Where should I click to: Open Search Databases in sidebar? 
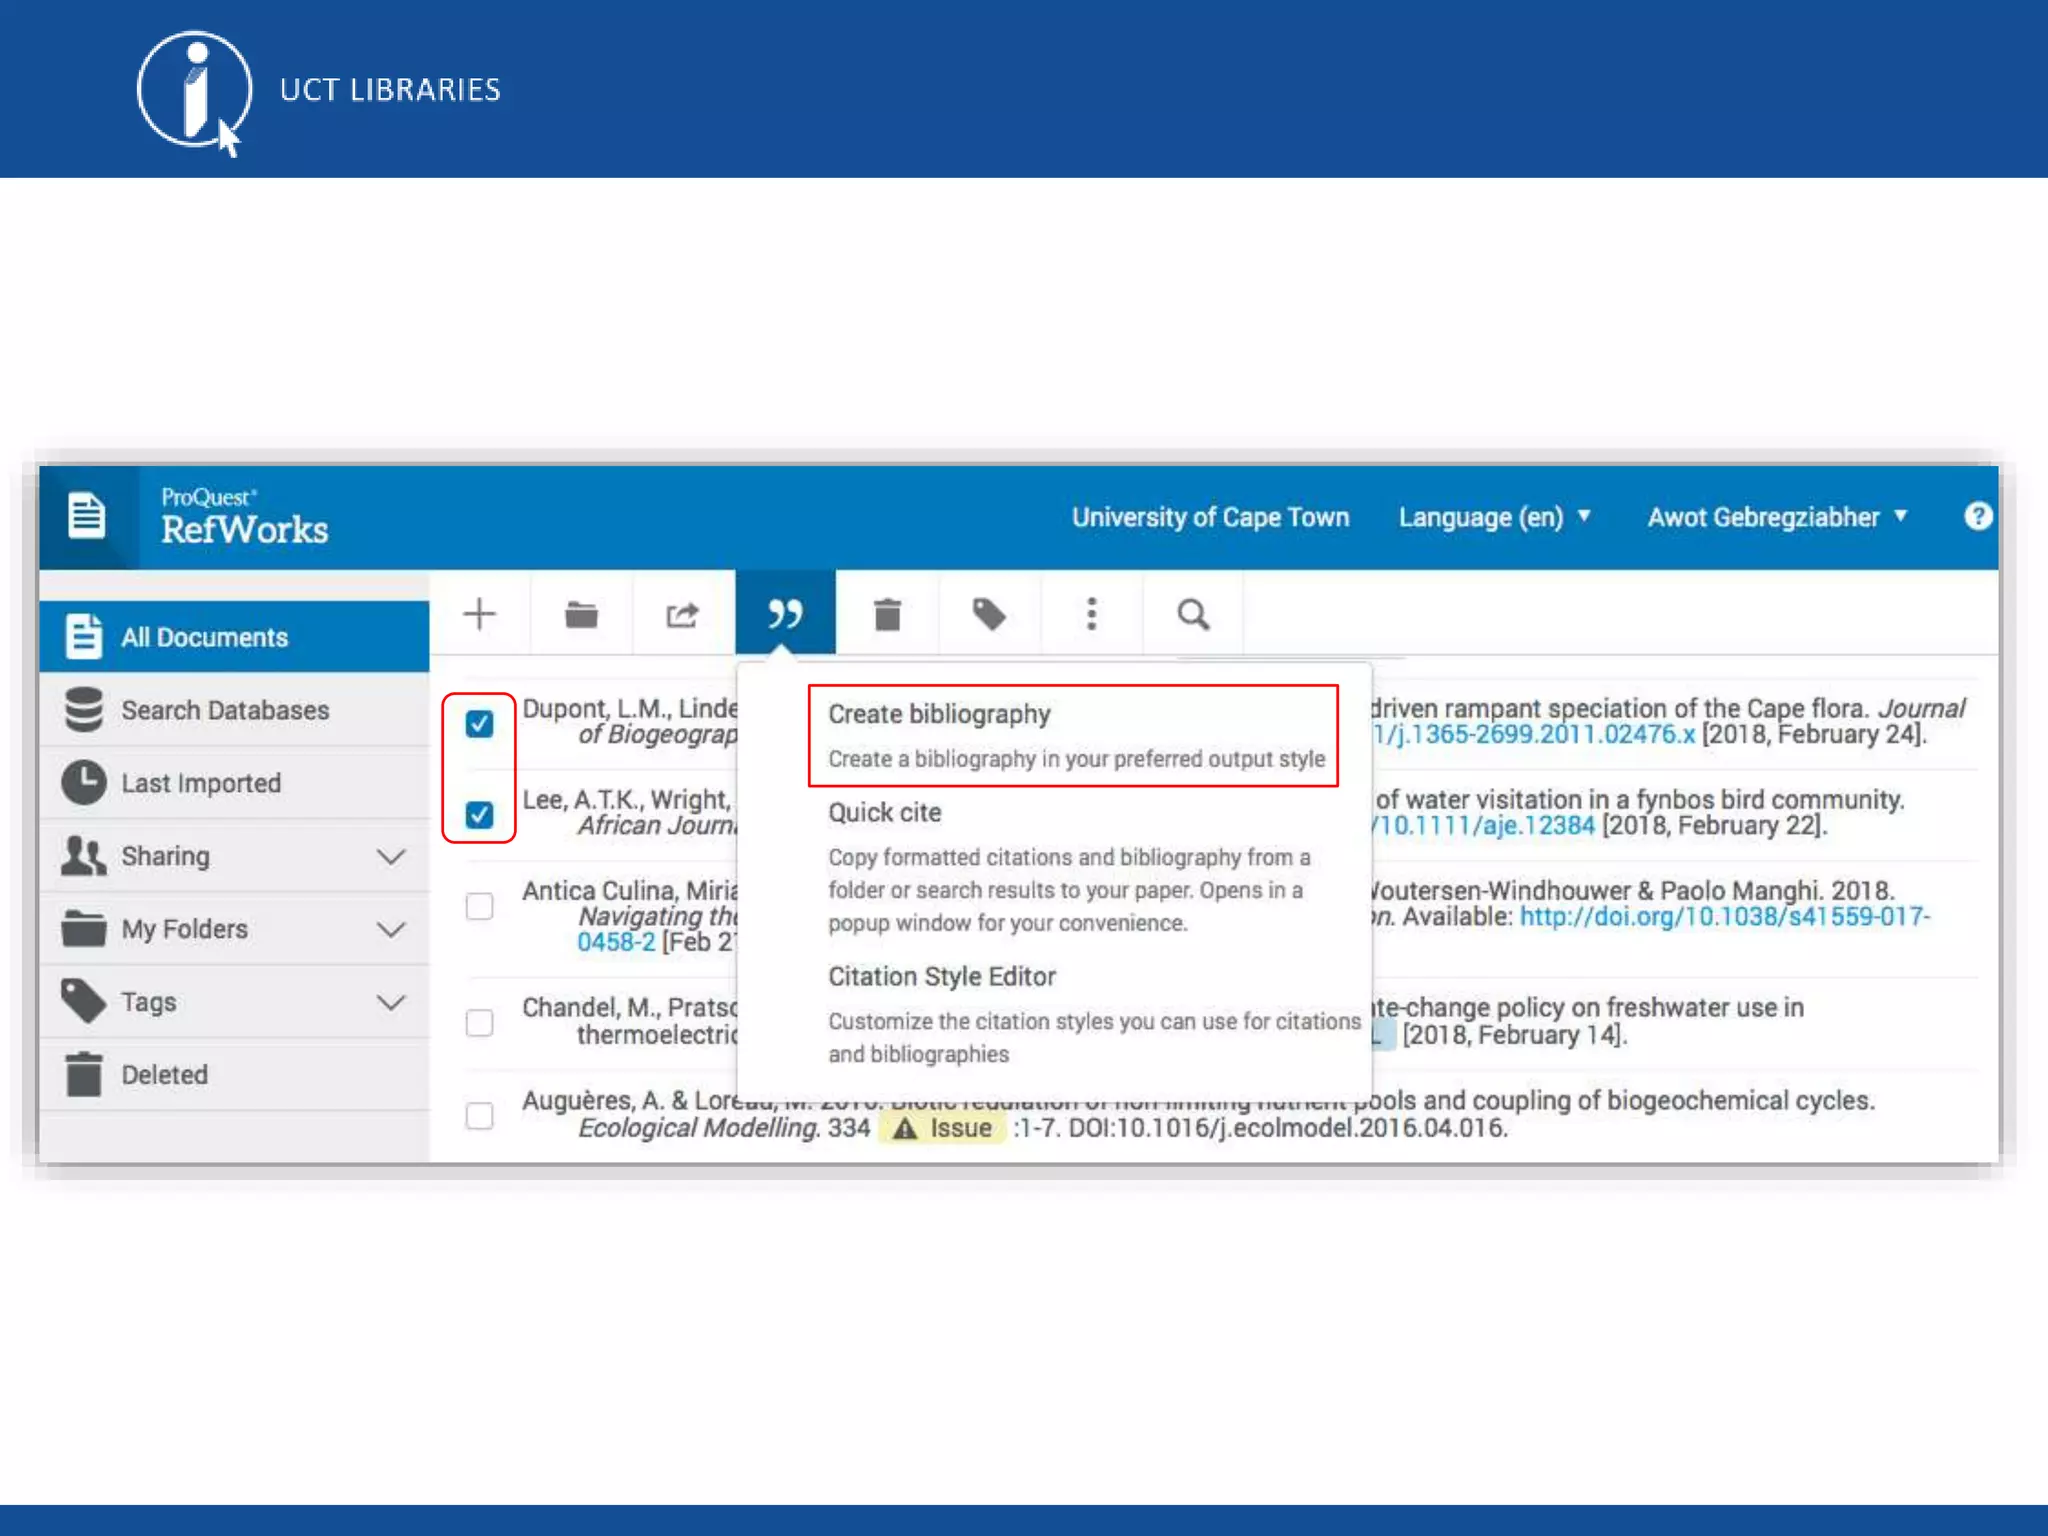pyautogui.click(x=225, y=710)
